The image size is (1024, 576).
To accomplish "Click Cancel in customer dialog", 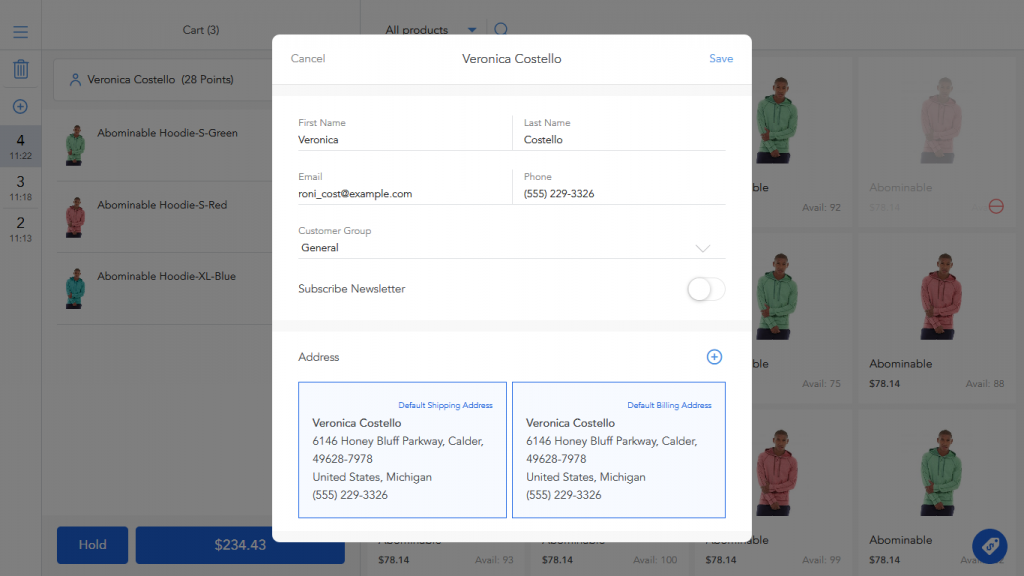I will coord(308,59).
